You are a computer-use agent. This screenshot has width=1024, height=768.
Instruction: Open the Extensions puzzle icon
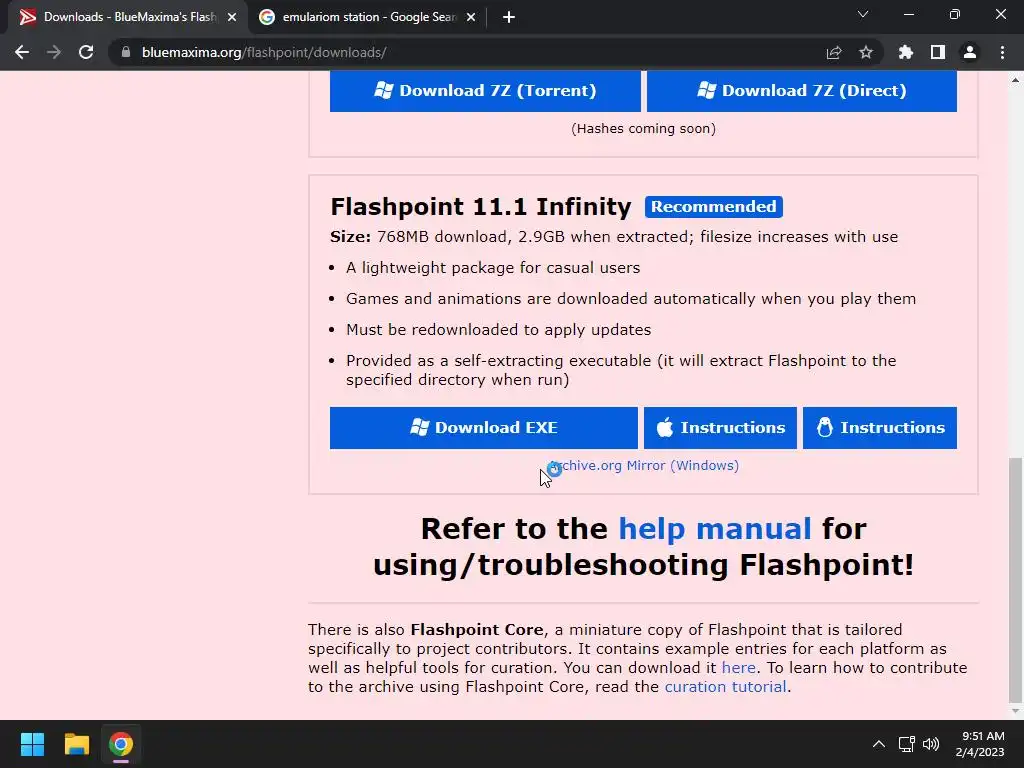coord(906,52)
